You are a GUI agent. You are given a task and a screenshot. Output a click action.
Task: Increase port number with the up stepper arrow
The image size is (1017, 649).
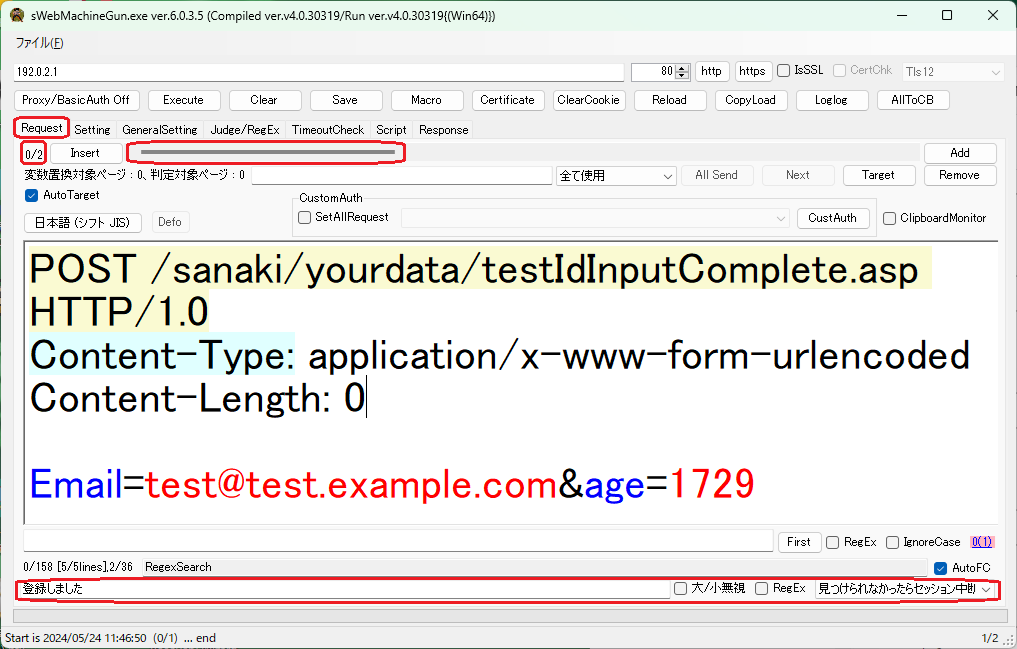[x=682, y=68]
